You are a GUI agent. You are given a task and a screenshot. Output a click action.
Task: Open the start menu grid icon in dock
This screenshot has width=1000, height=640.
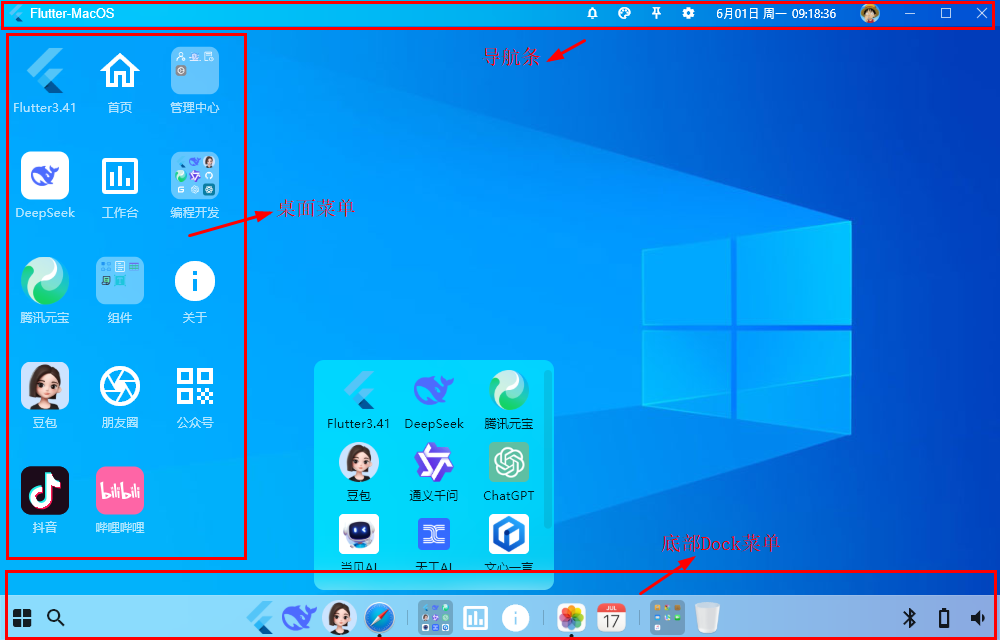(22, 617)
